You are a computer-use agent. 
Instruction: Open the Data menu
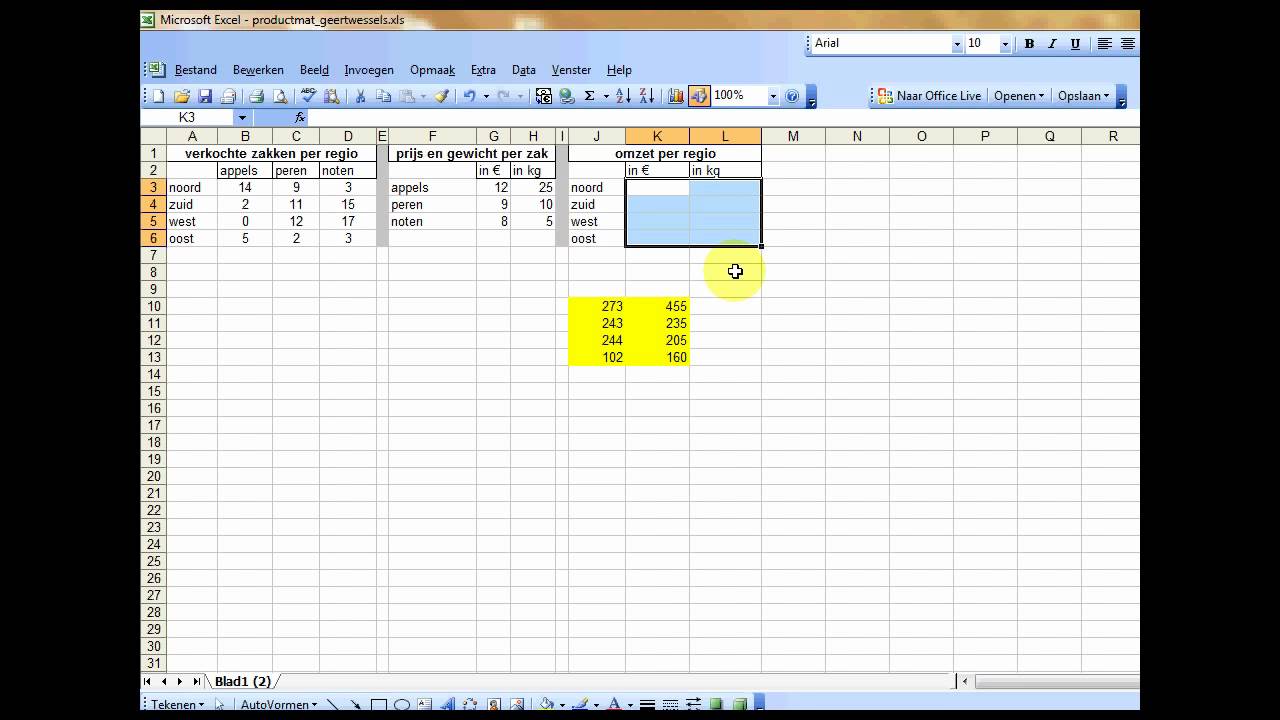524,70
